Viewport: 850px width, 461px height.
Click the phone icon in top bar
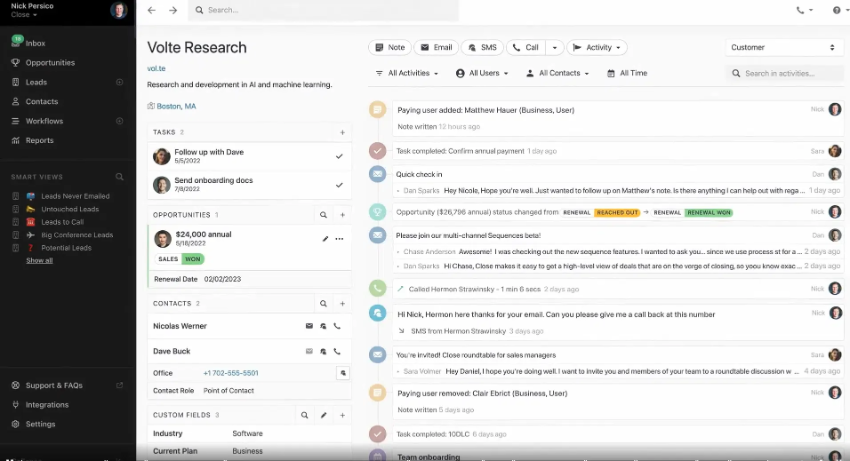coord(800,10)
